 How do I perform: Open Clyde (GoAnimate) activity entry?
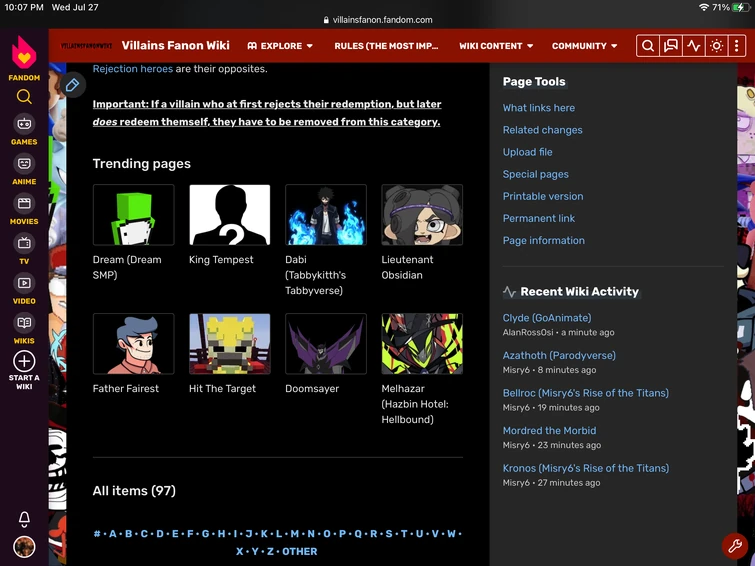click(547, 318)
